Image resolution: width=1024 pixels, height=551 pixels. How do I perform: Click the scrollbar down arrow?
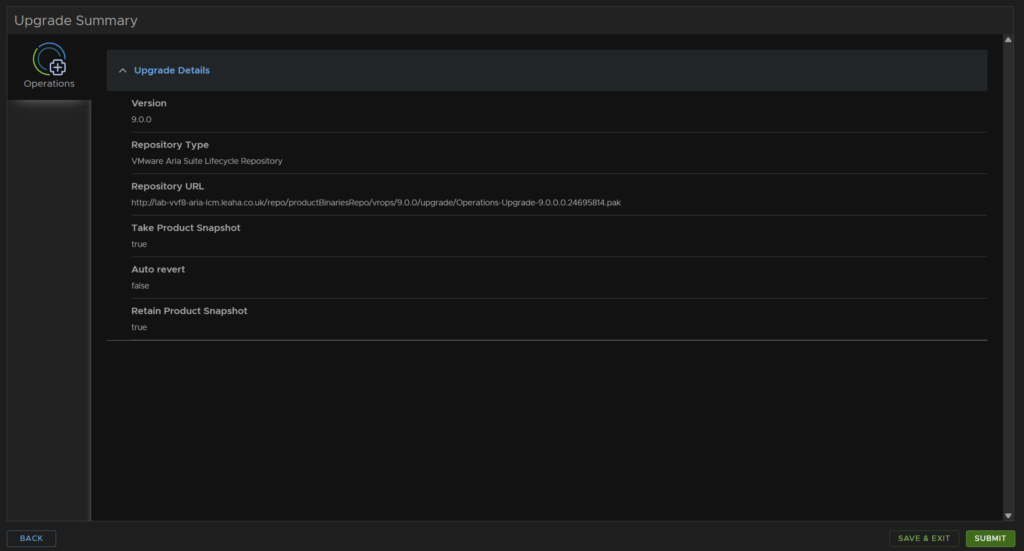tap(1008, 516)
